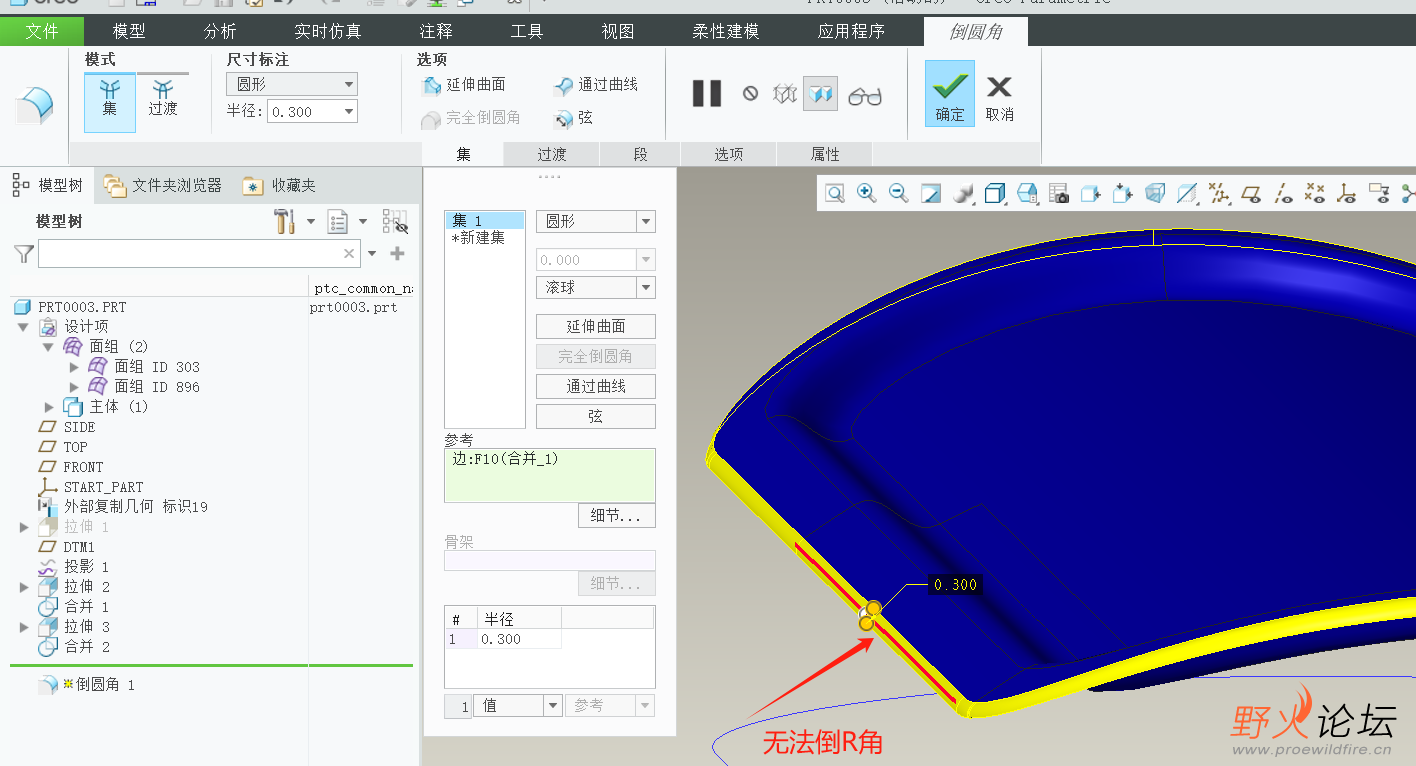The image size is (1416, 766).
Task: Toggle the tree visibility-filter eye icon
Action: point(395,221)
